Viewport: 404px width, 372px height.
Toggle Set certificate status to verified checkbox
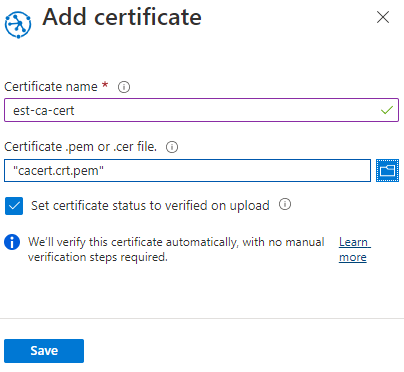[14, 206]
